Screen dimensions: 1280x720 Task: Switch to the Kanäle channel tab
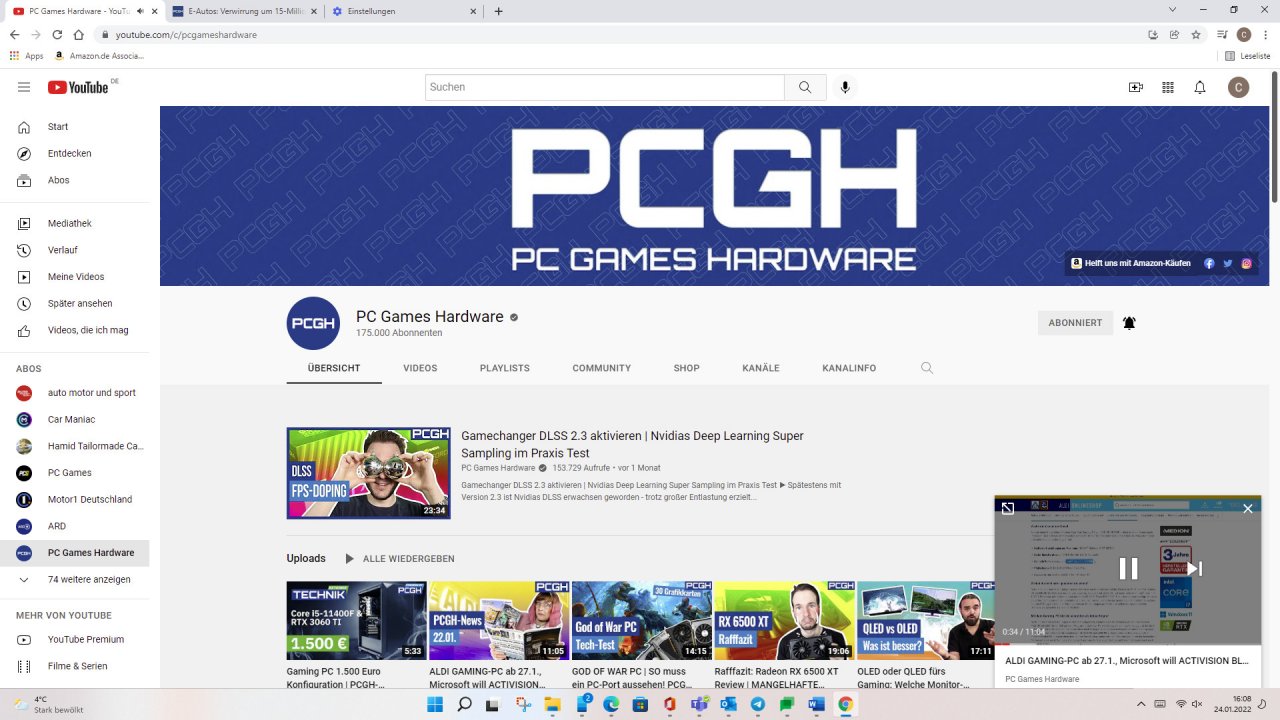click(x=761, y=368)
